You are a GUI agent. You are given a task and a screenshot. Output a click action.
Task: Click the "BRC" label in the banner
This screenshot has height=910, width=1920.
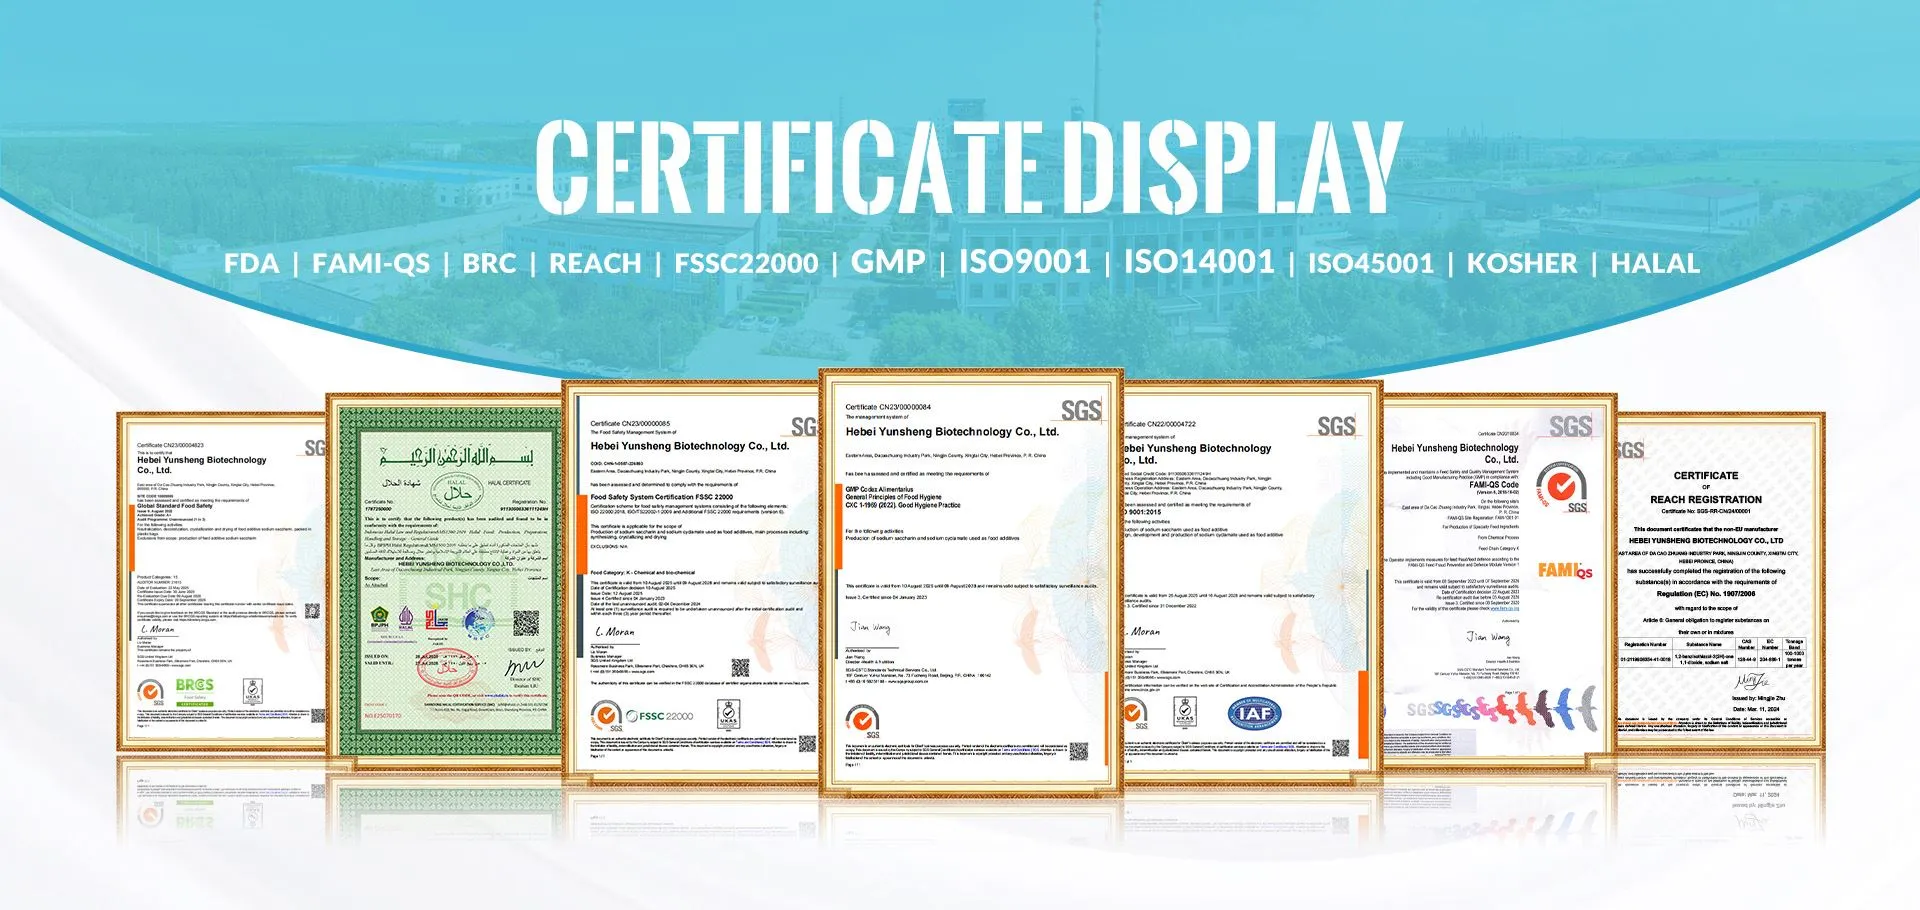pos(489,264)
